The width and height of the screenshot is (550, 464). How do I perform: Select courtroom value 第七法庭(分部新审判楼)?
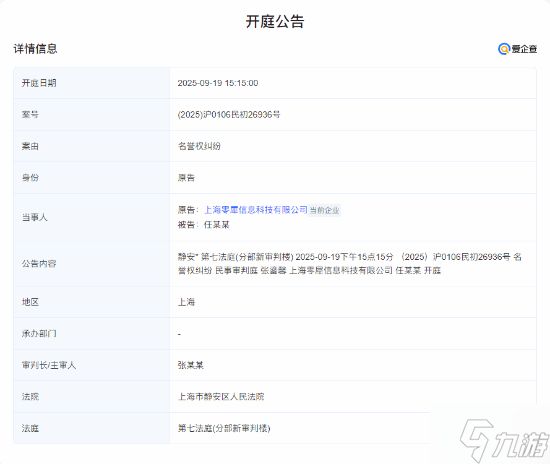tap(224, 428)
